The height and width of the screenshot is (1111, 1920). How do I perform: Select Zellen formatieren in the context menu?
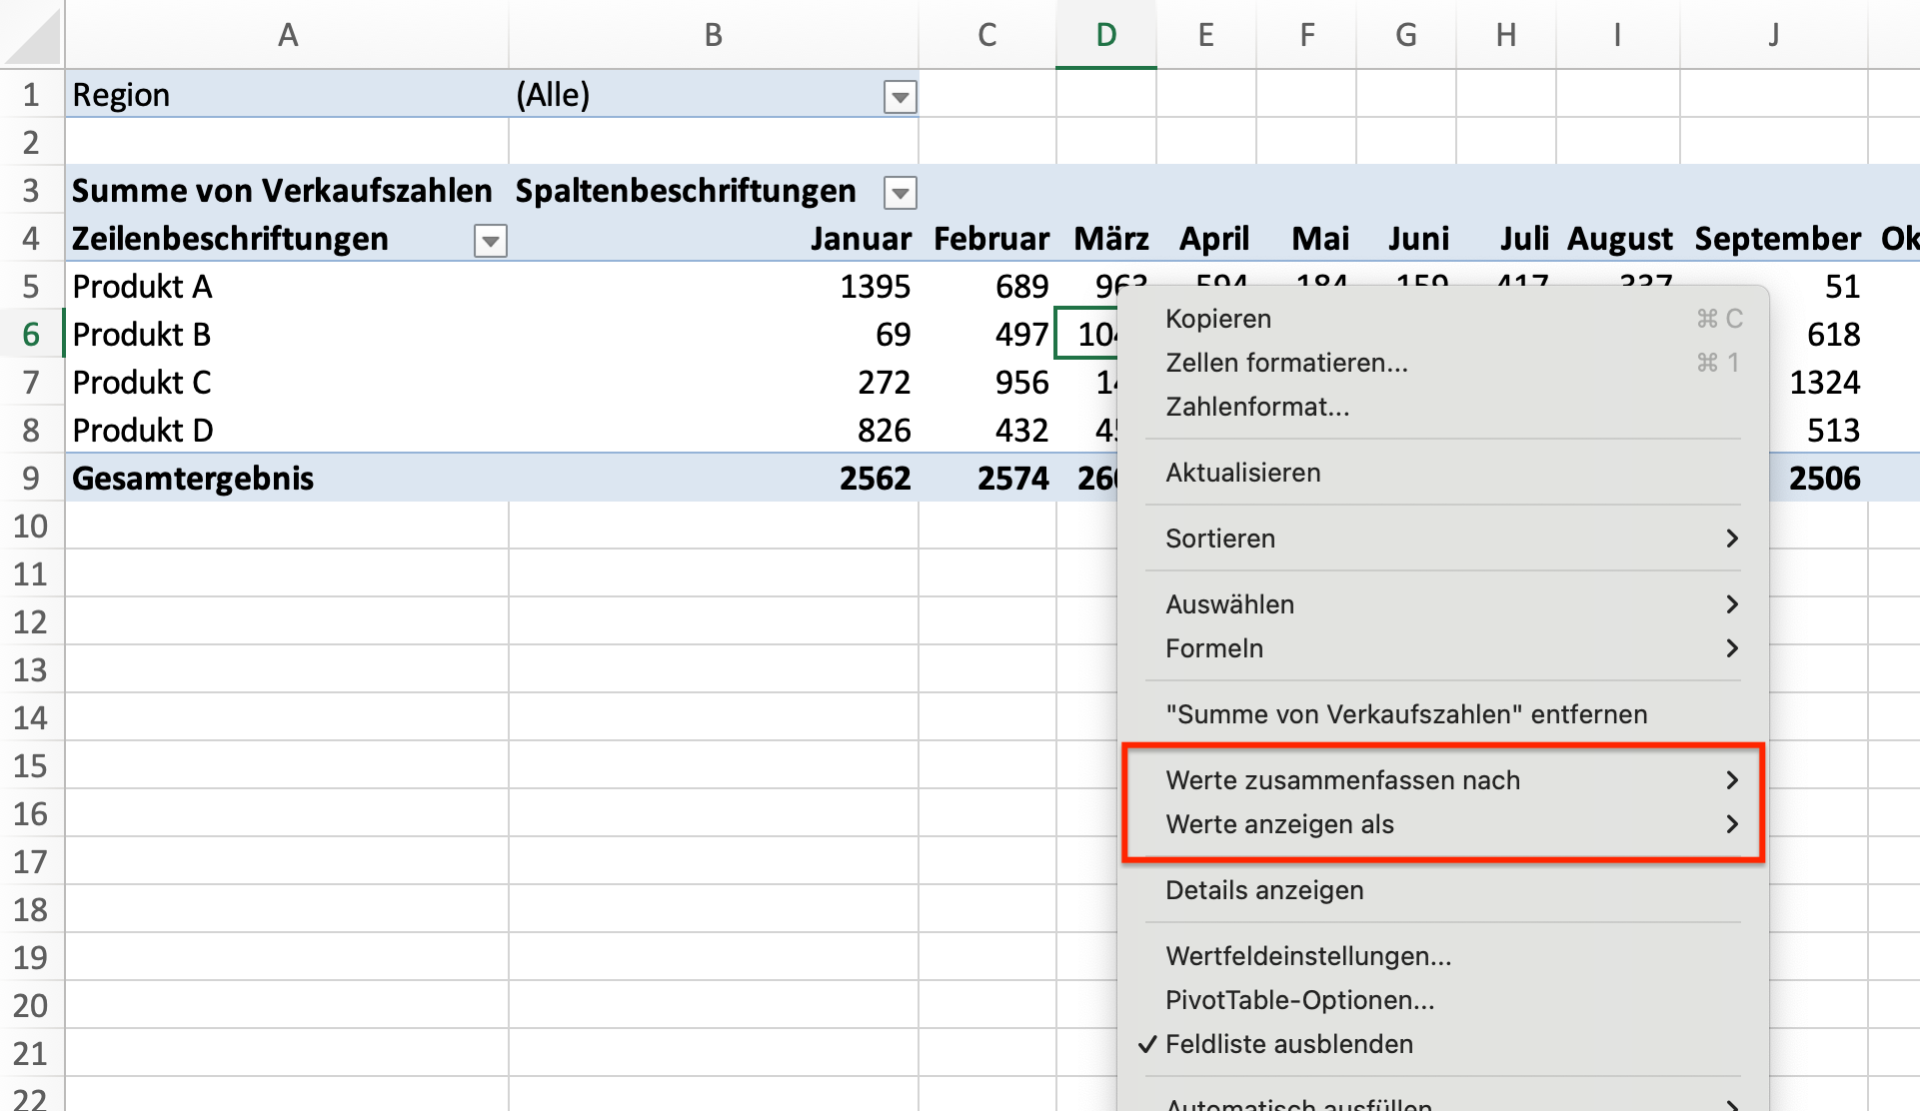[1287, 362]
